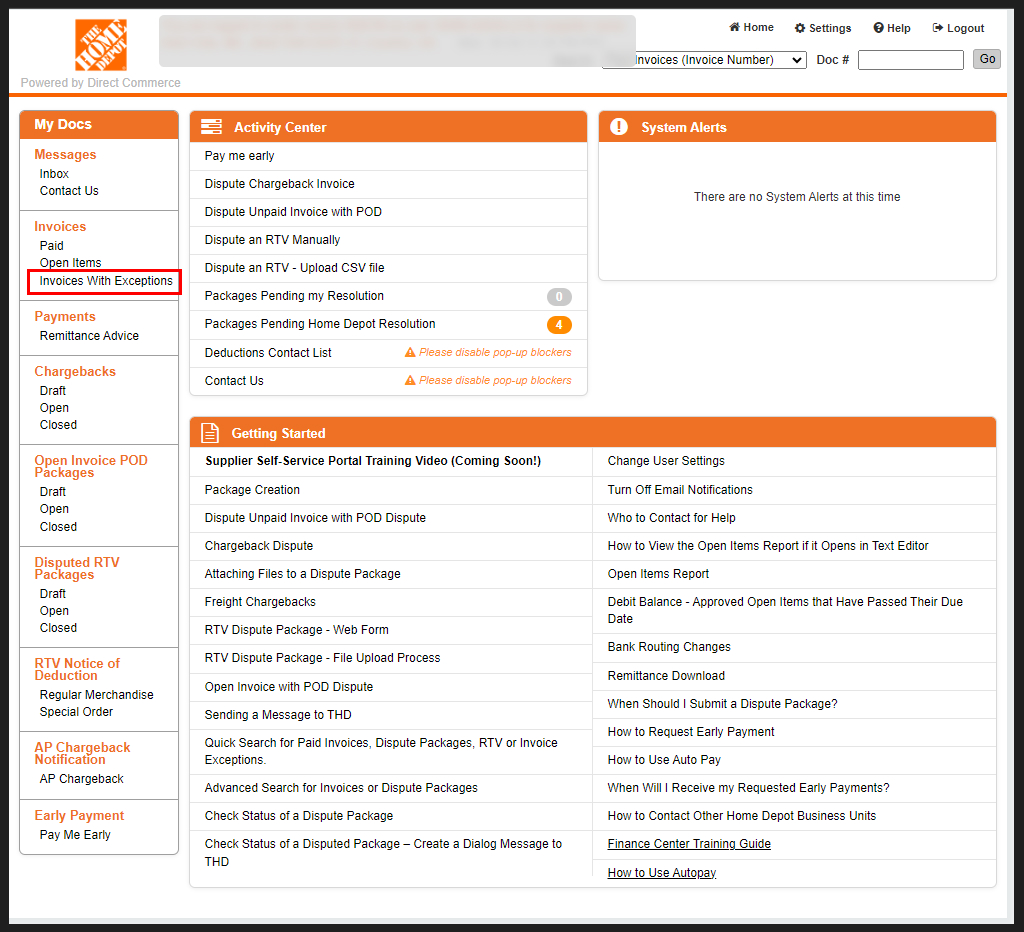Viewport: 1024px width, 932px height.
Task: Open the Finance Center Training Guide link
Action: (x=688, y=843)
